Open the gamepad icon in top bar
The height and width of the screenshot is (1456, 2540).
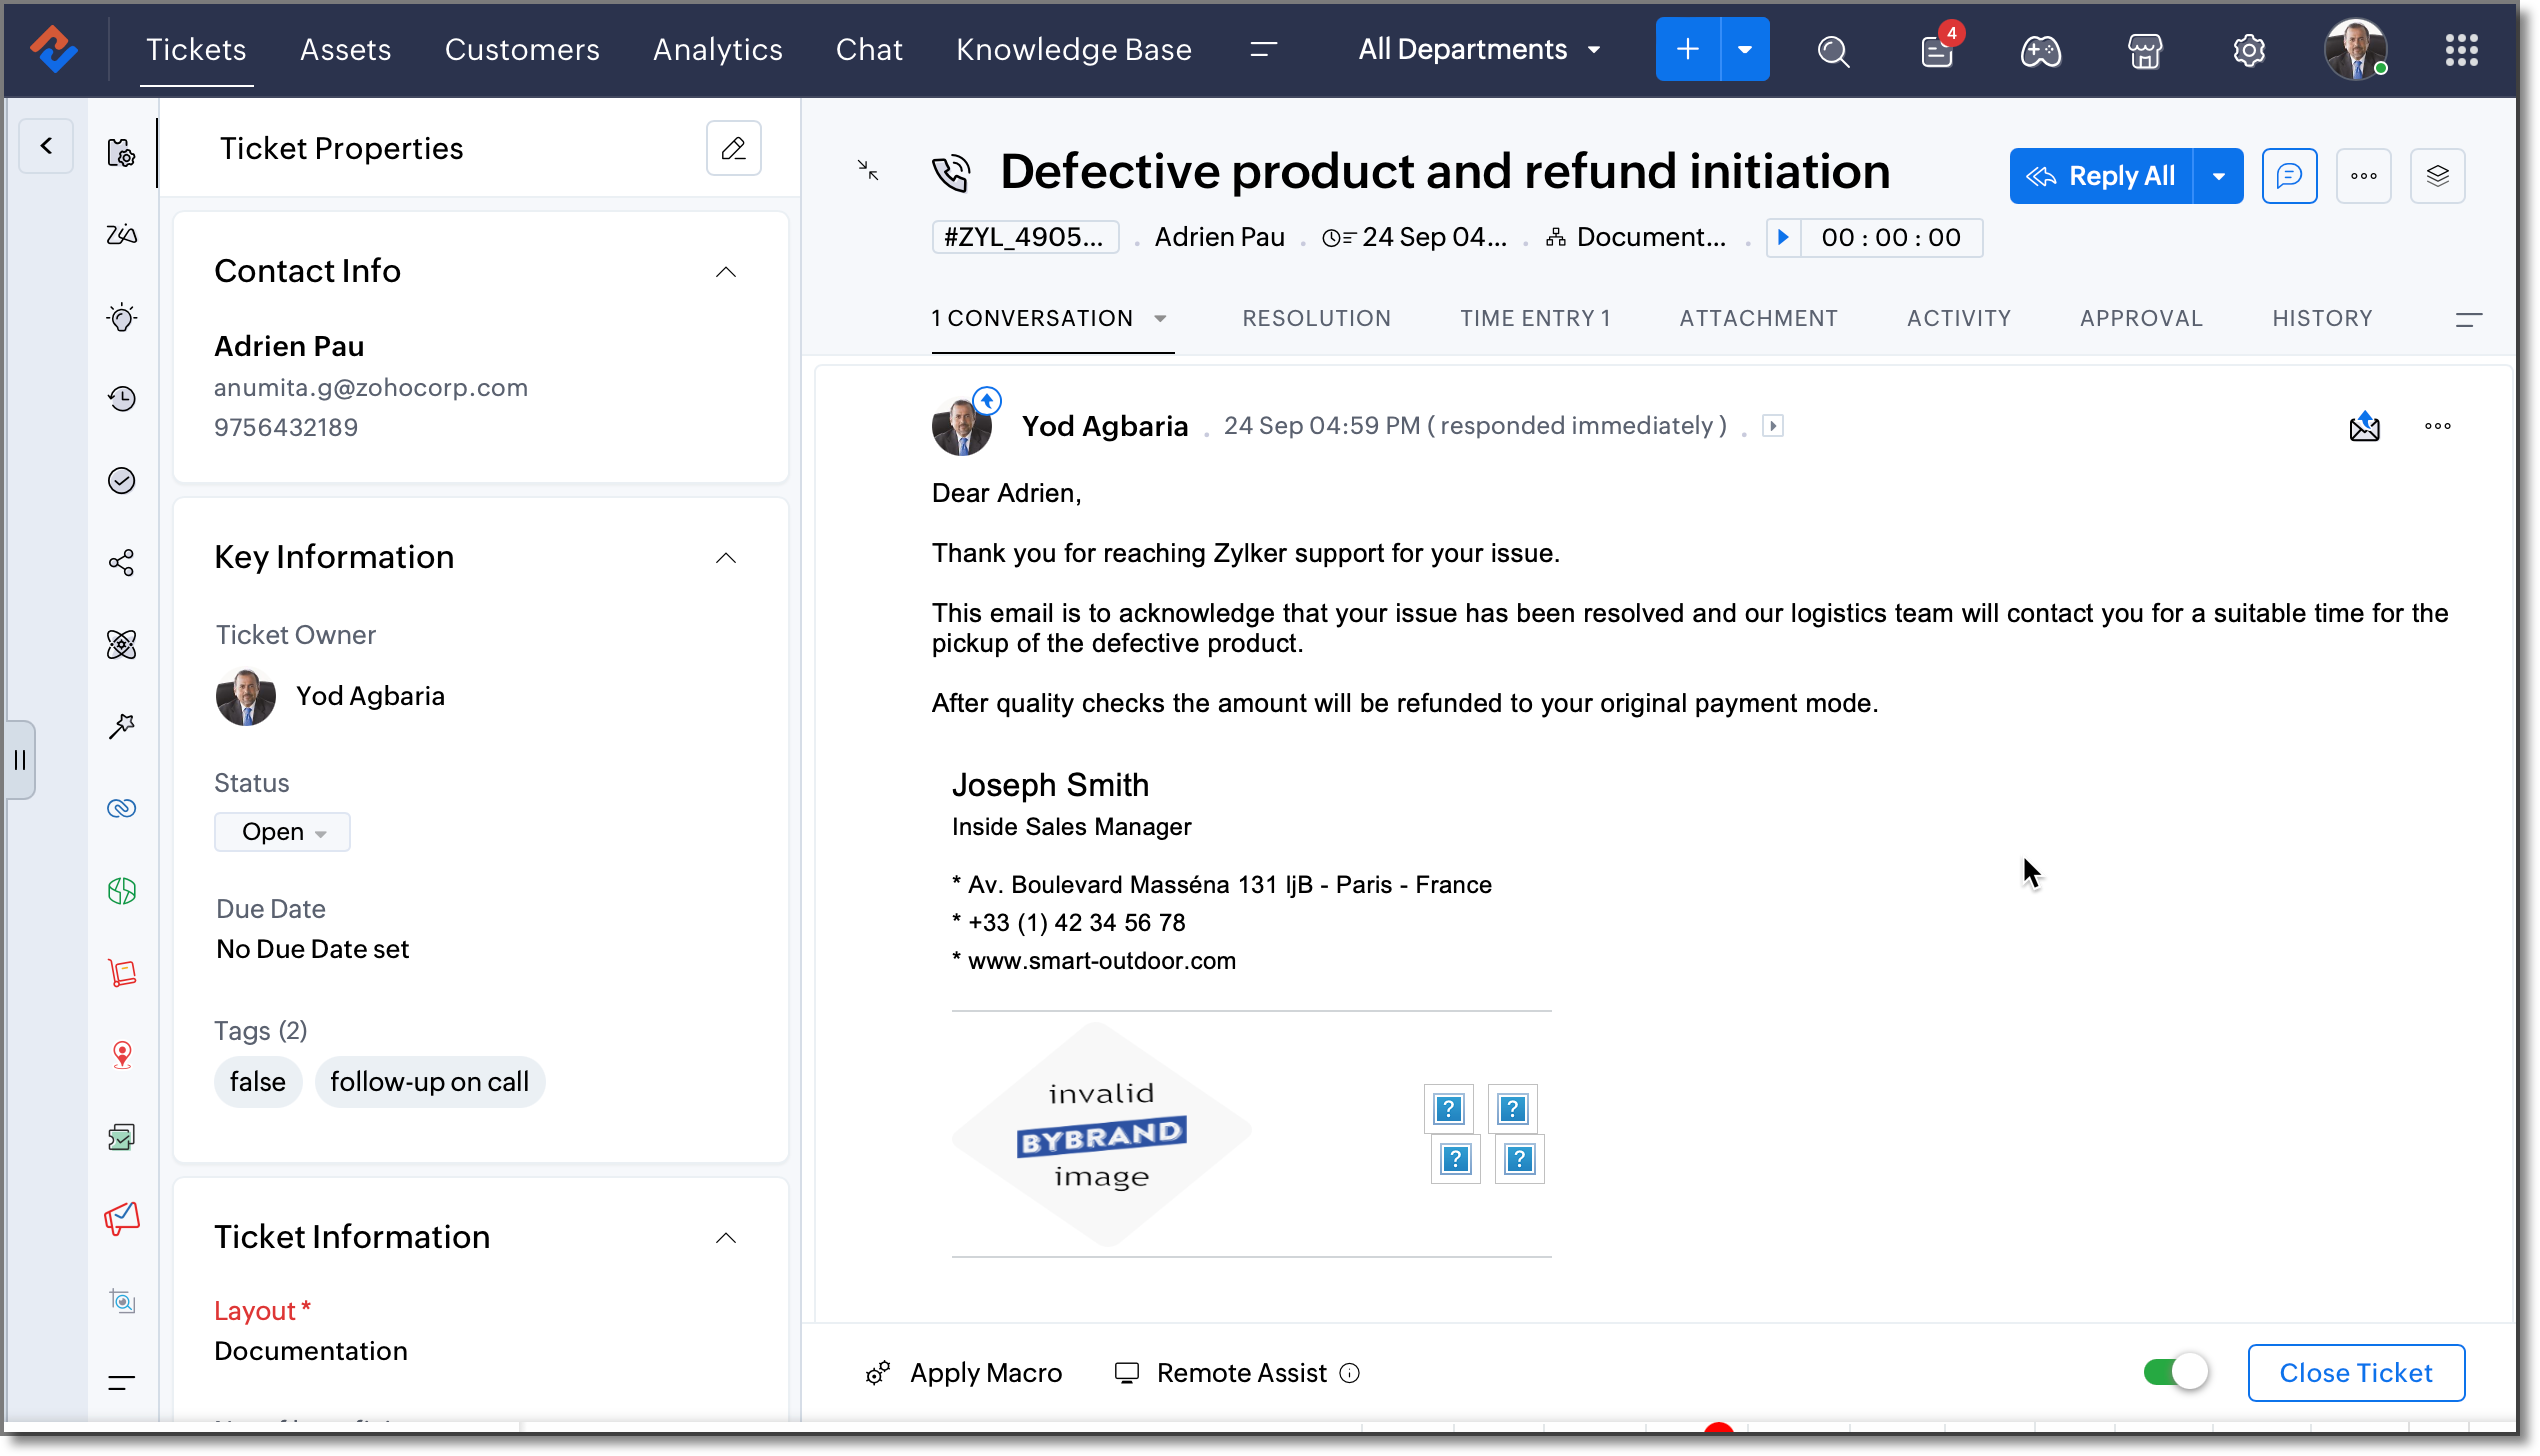[x=2040, y=50]
